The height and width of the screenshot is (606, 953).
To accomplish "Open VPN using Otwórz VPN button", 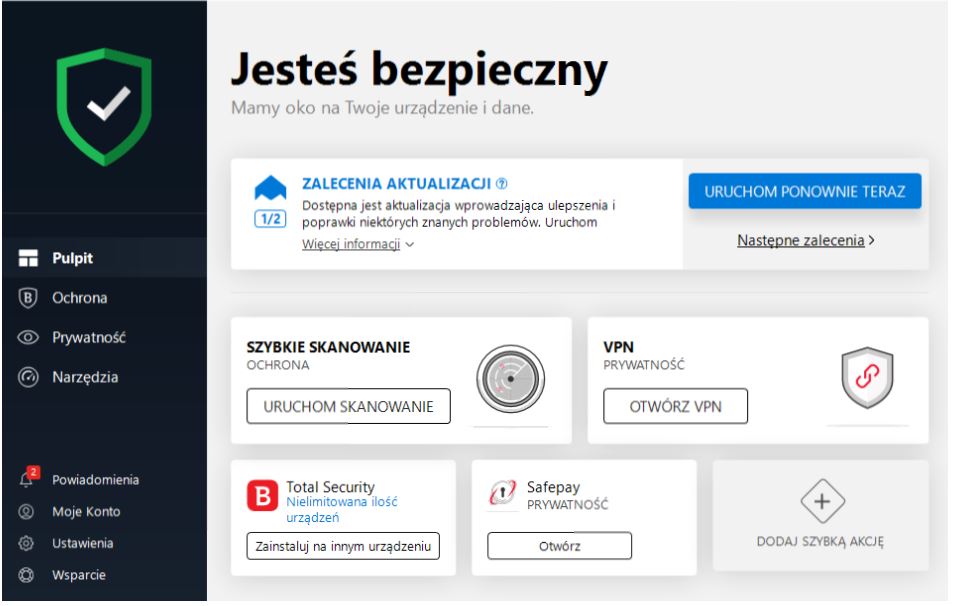I will (x=674, y=407).
